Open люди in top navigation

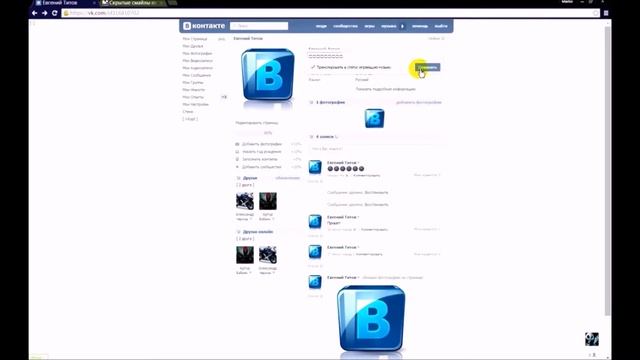[x=321, y=26]
